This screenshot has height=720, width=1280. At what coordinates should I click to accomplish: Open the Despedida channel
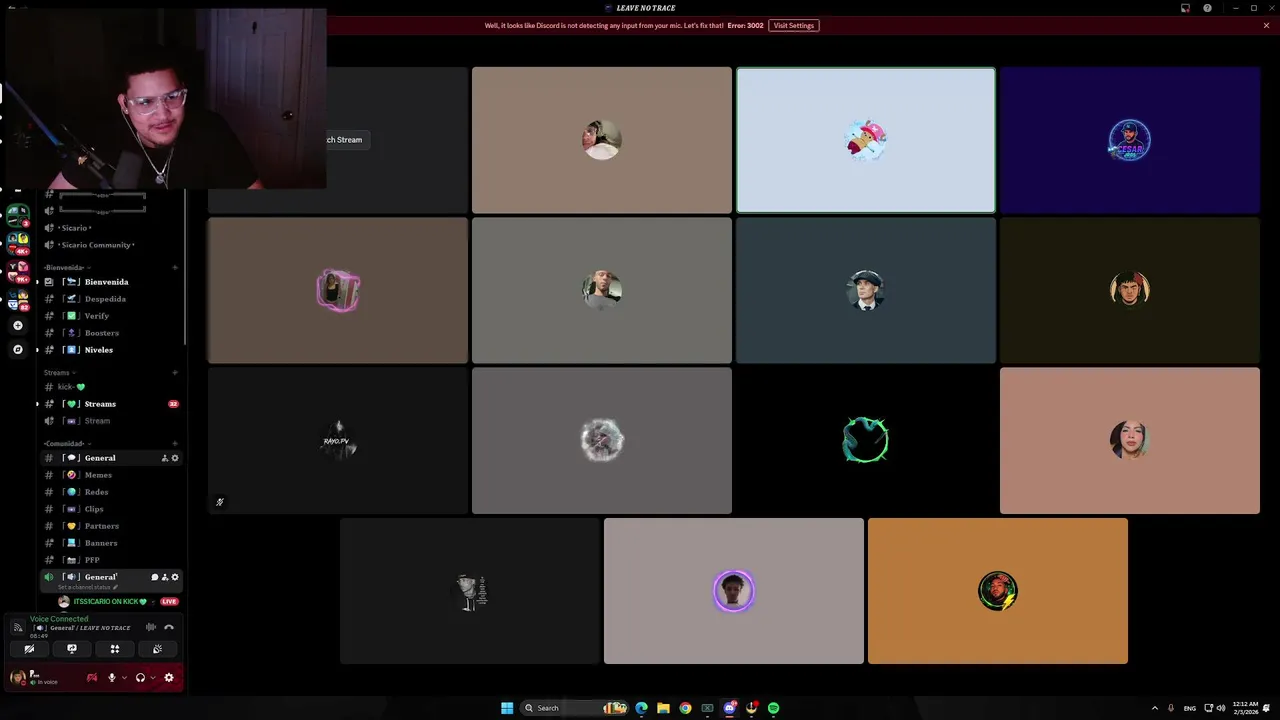(111, 299)
